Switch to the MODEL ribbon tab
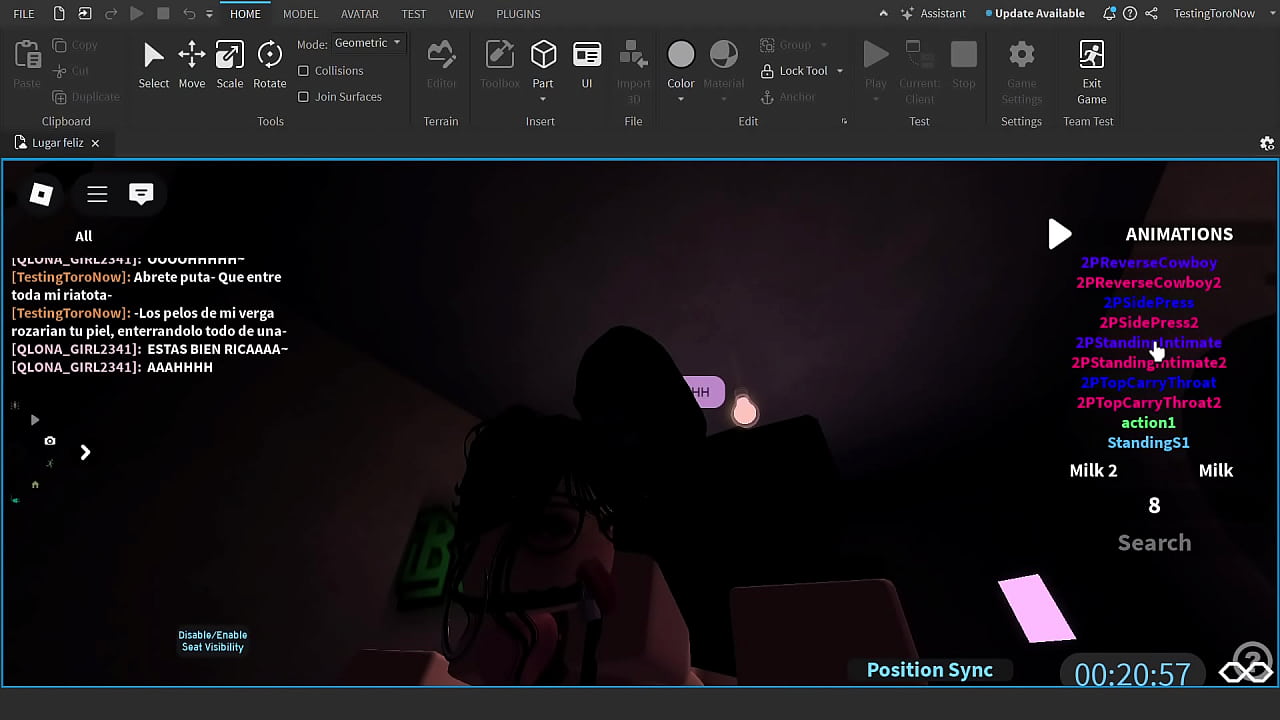The width and height of the screenshot is (1280, 720). click(300, 14)
